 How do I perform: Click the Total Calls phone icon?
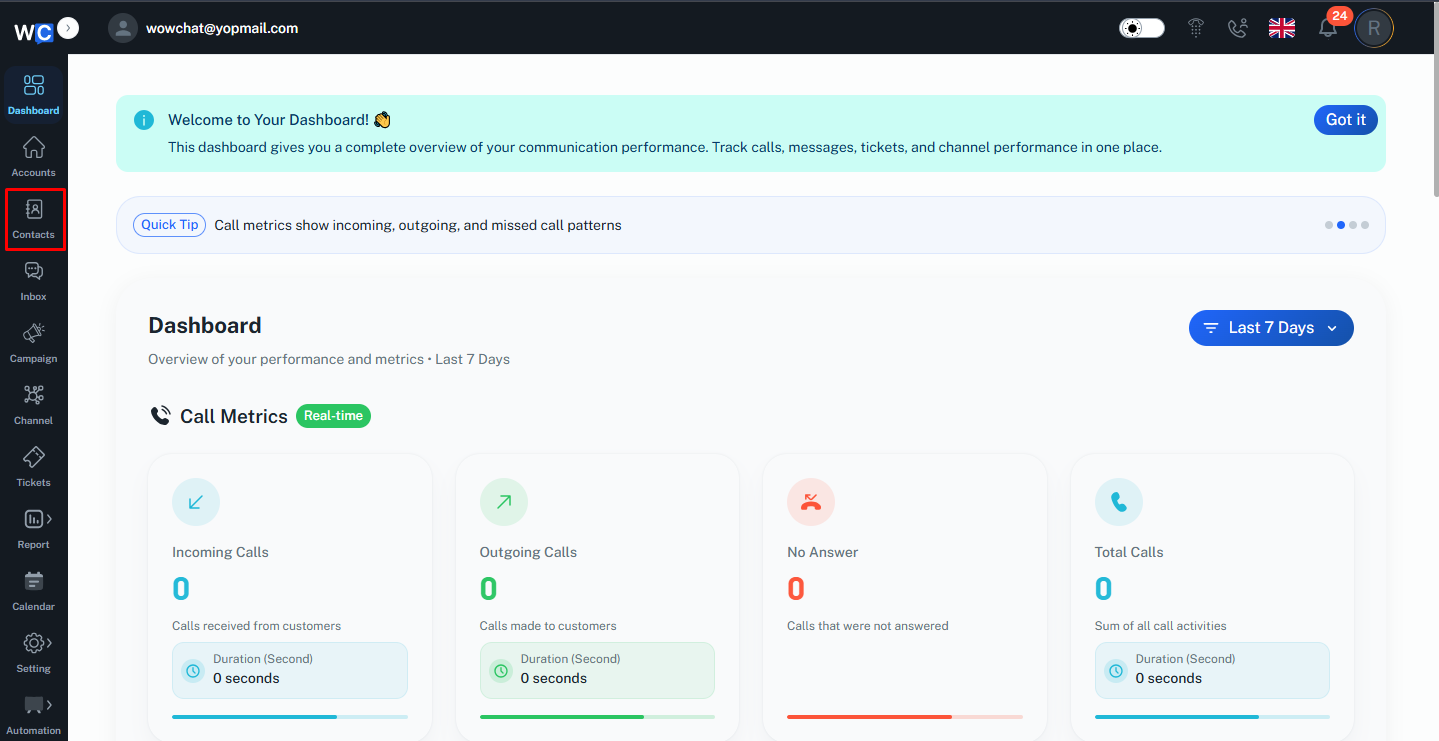[x=1119, y=502]
